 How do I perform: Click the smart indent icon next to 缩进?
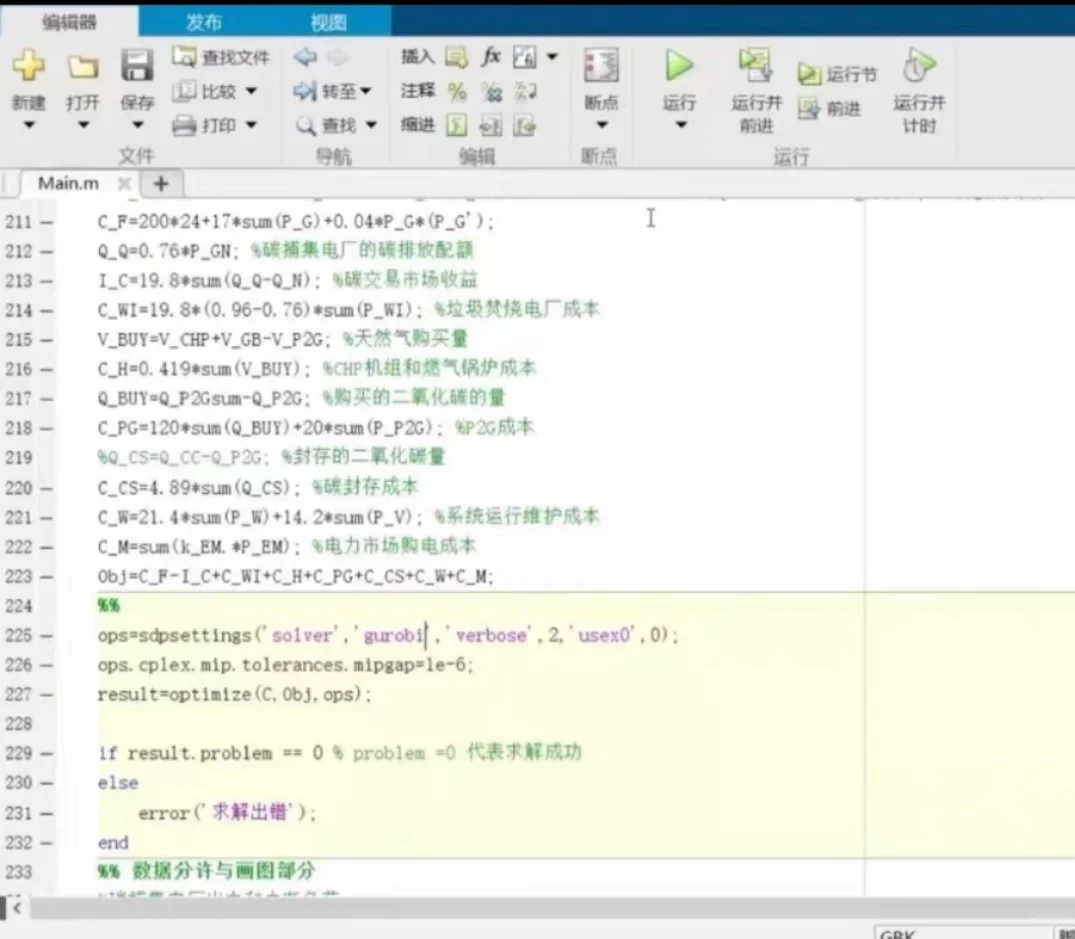(x=457, y=125)
